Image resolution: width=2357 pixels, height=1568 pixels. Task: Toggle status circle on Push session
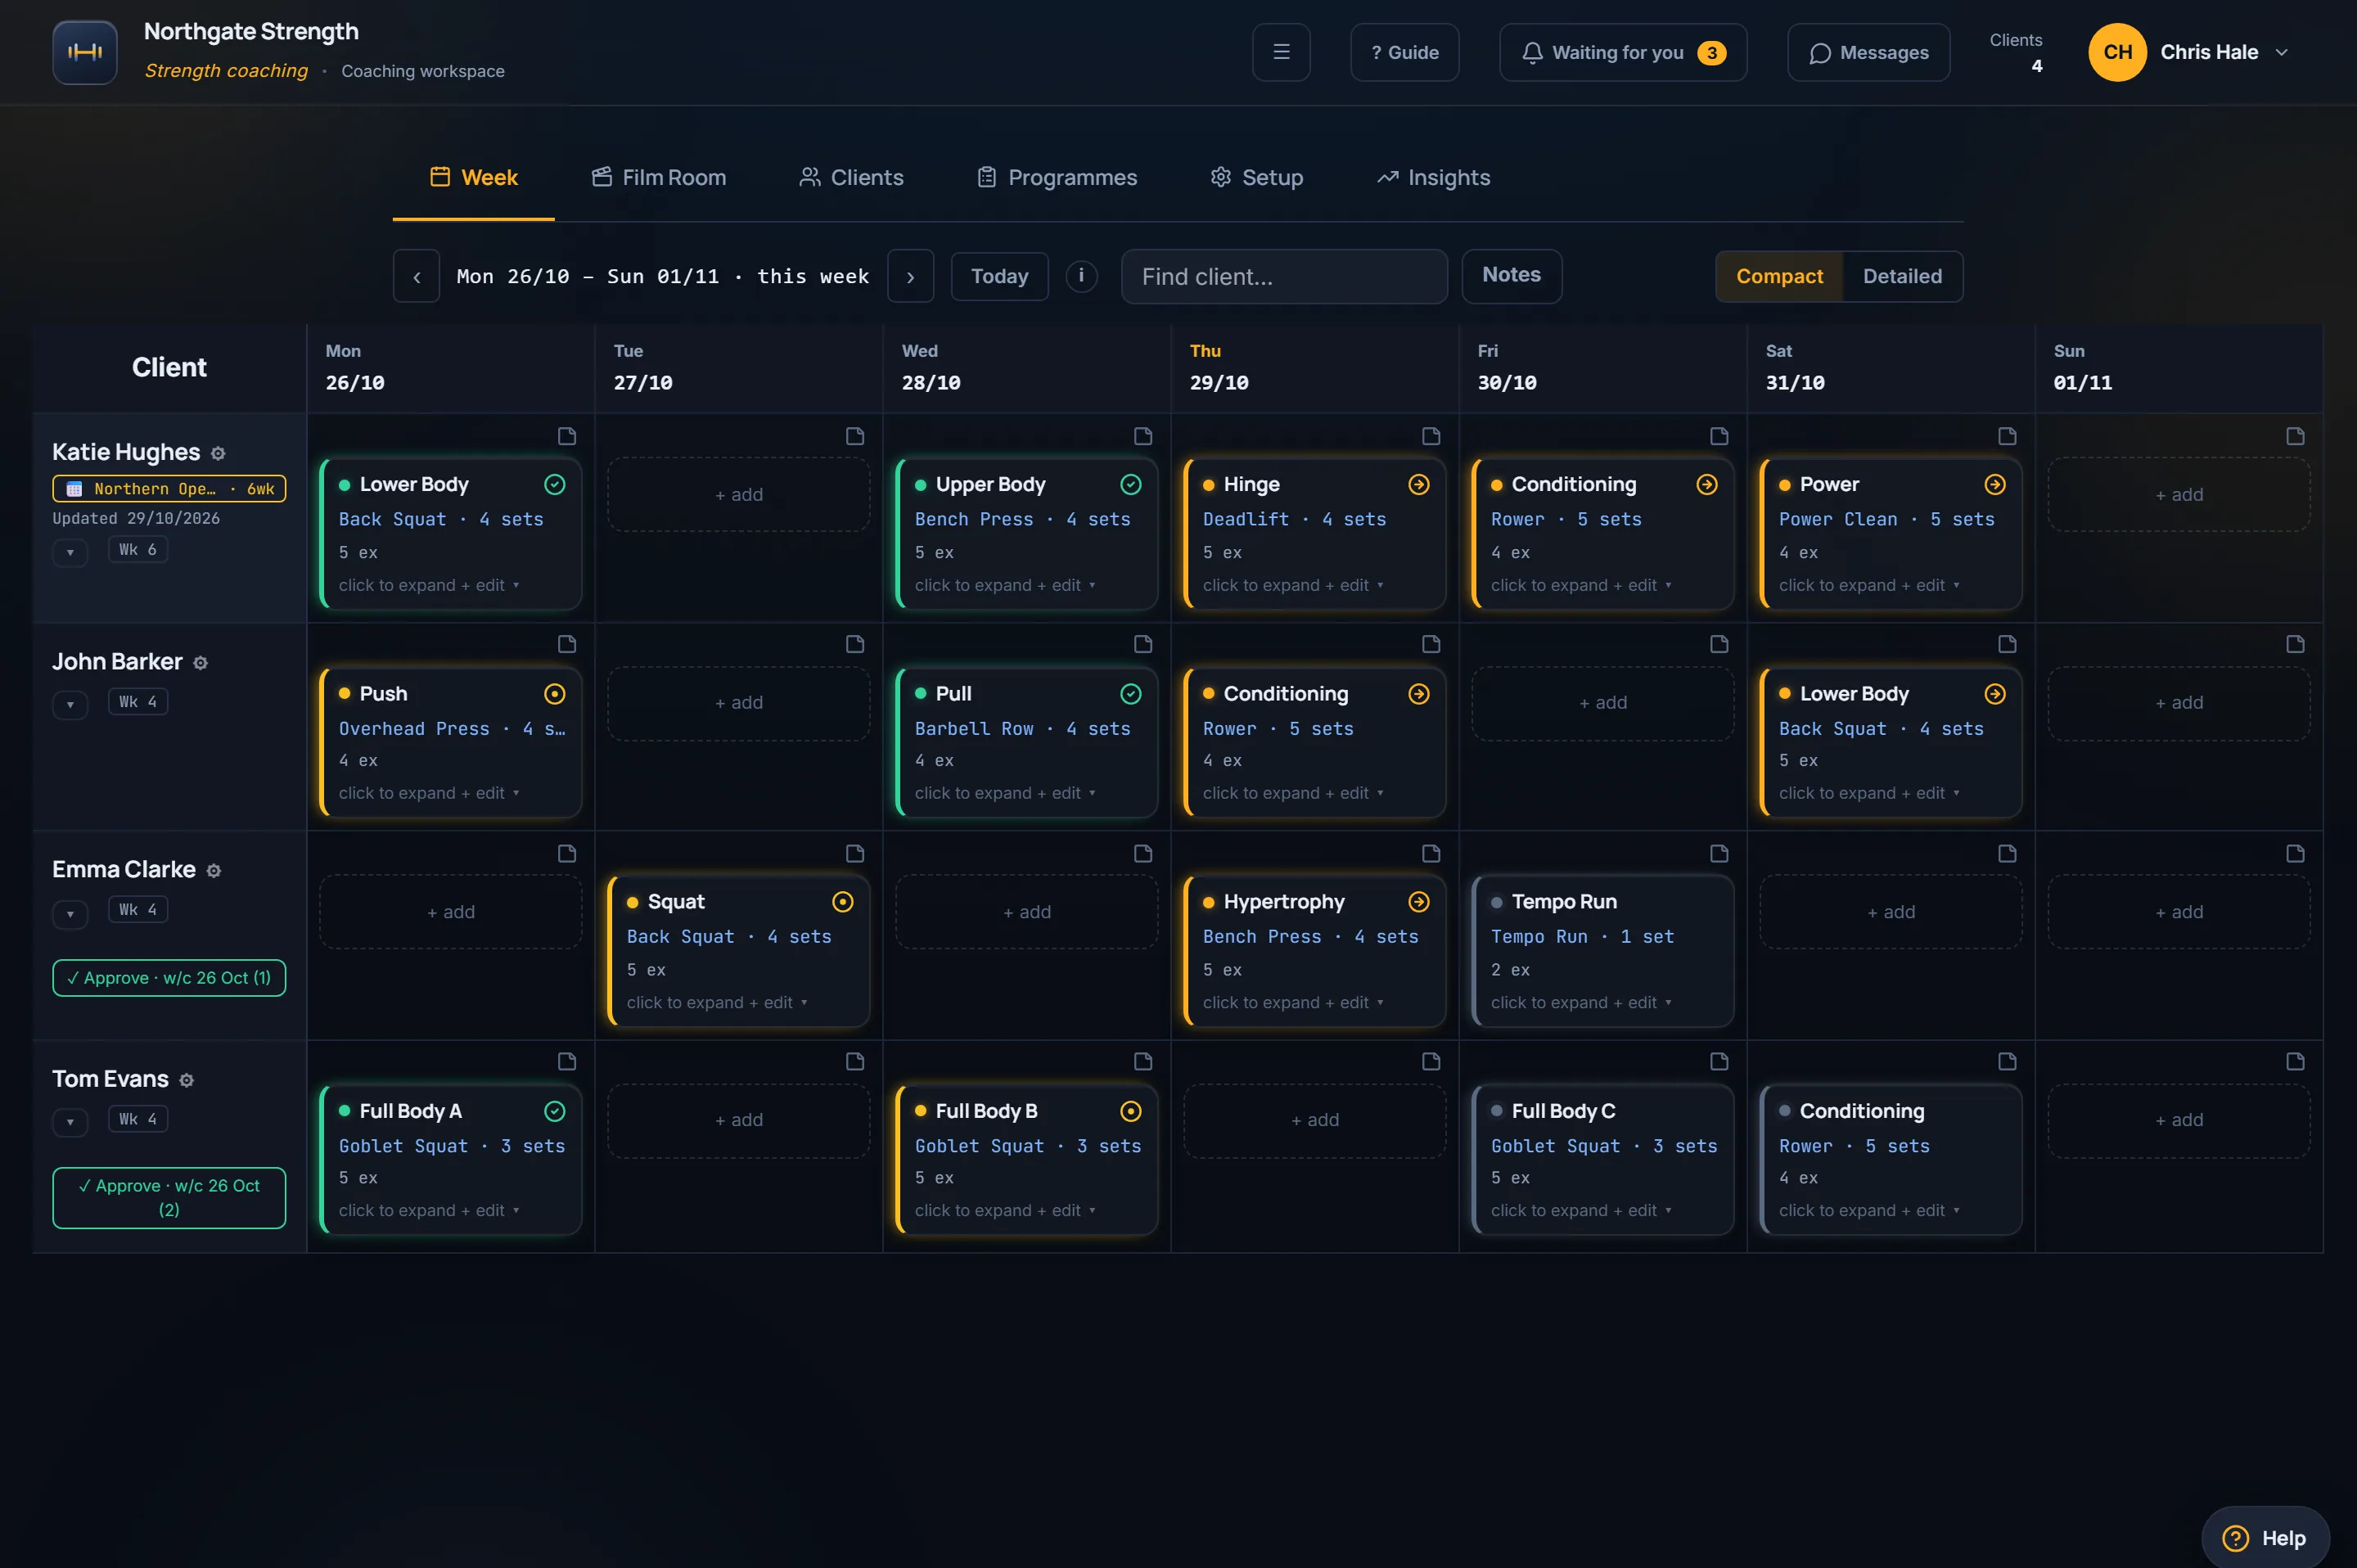[x=554, y=694]
